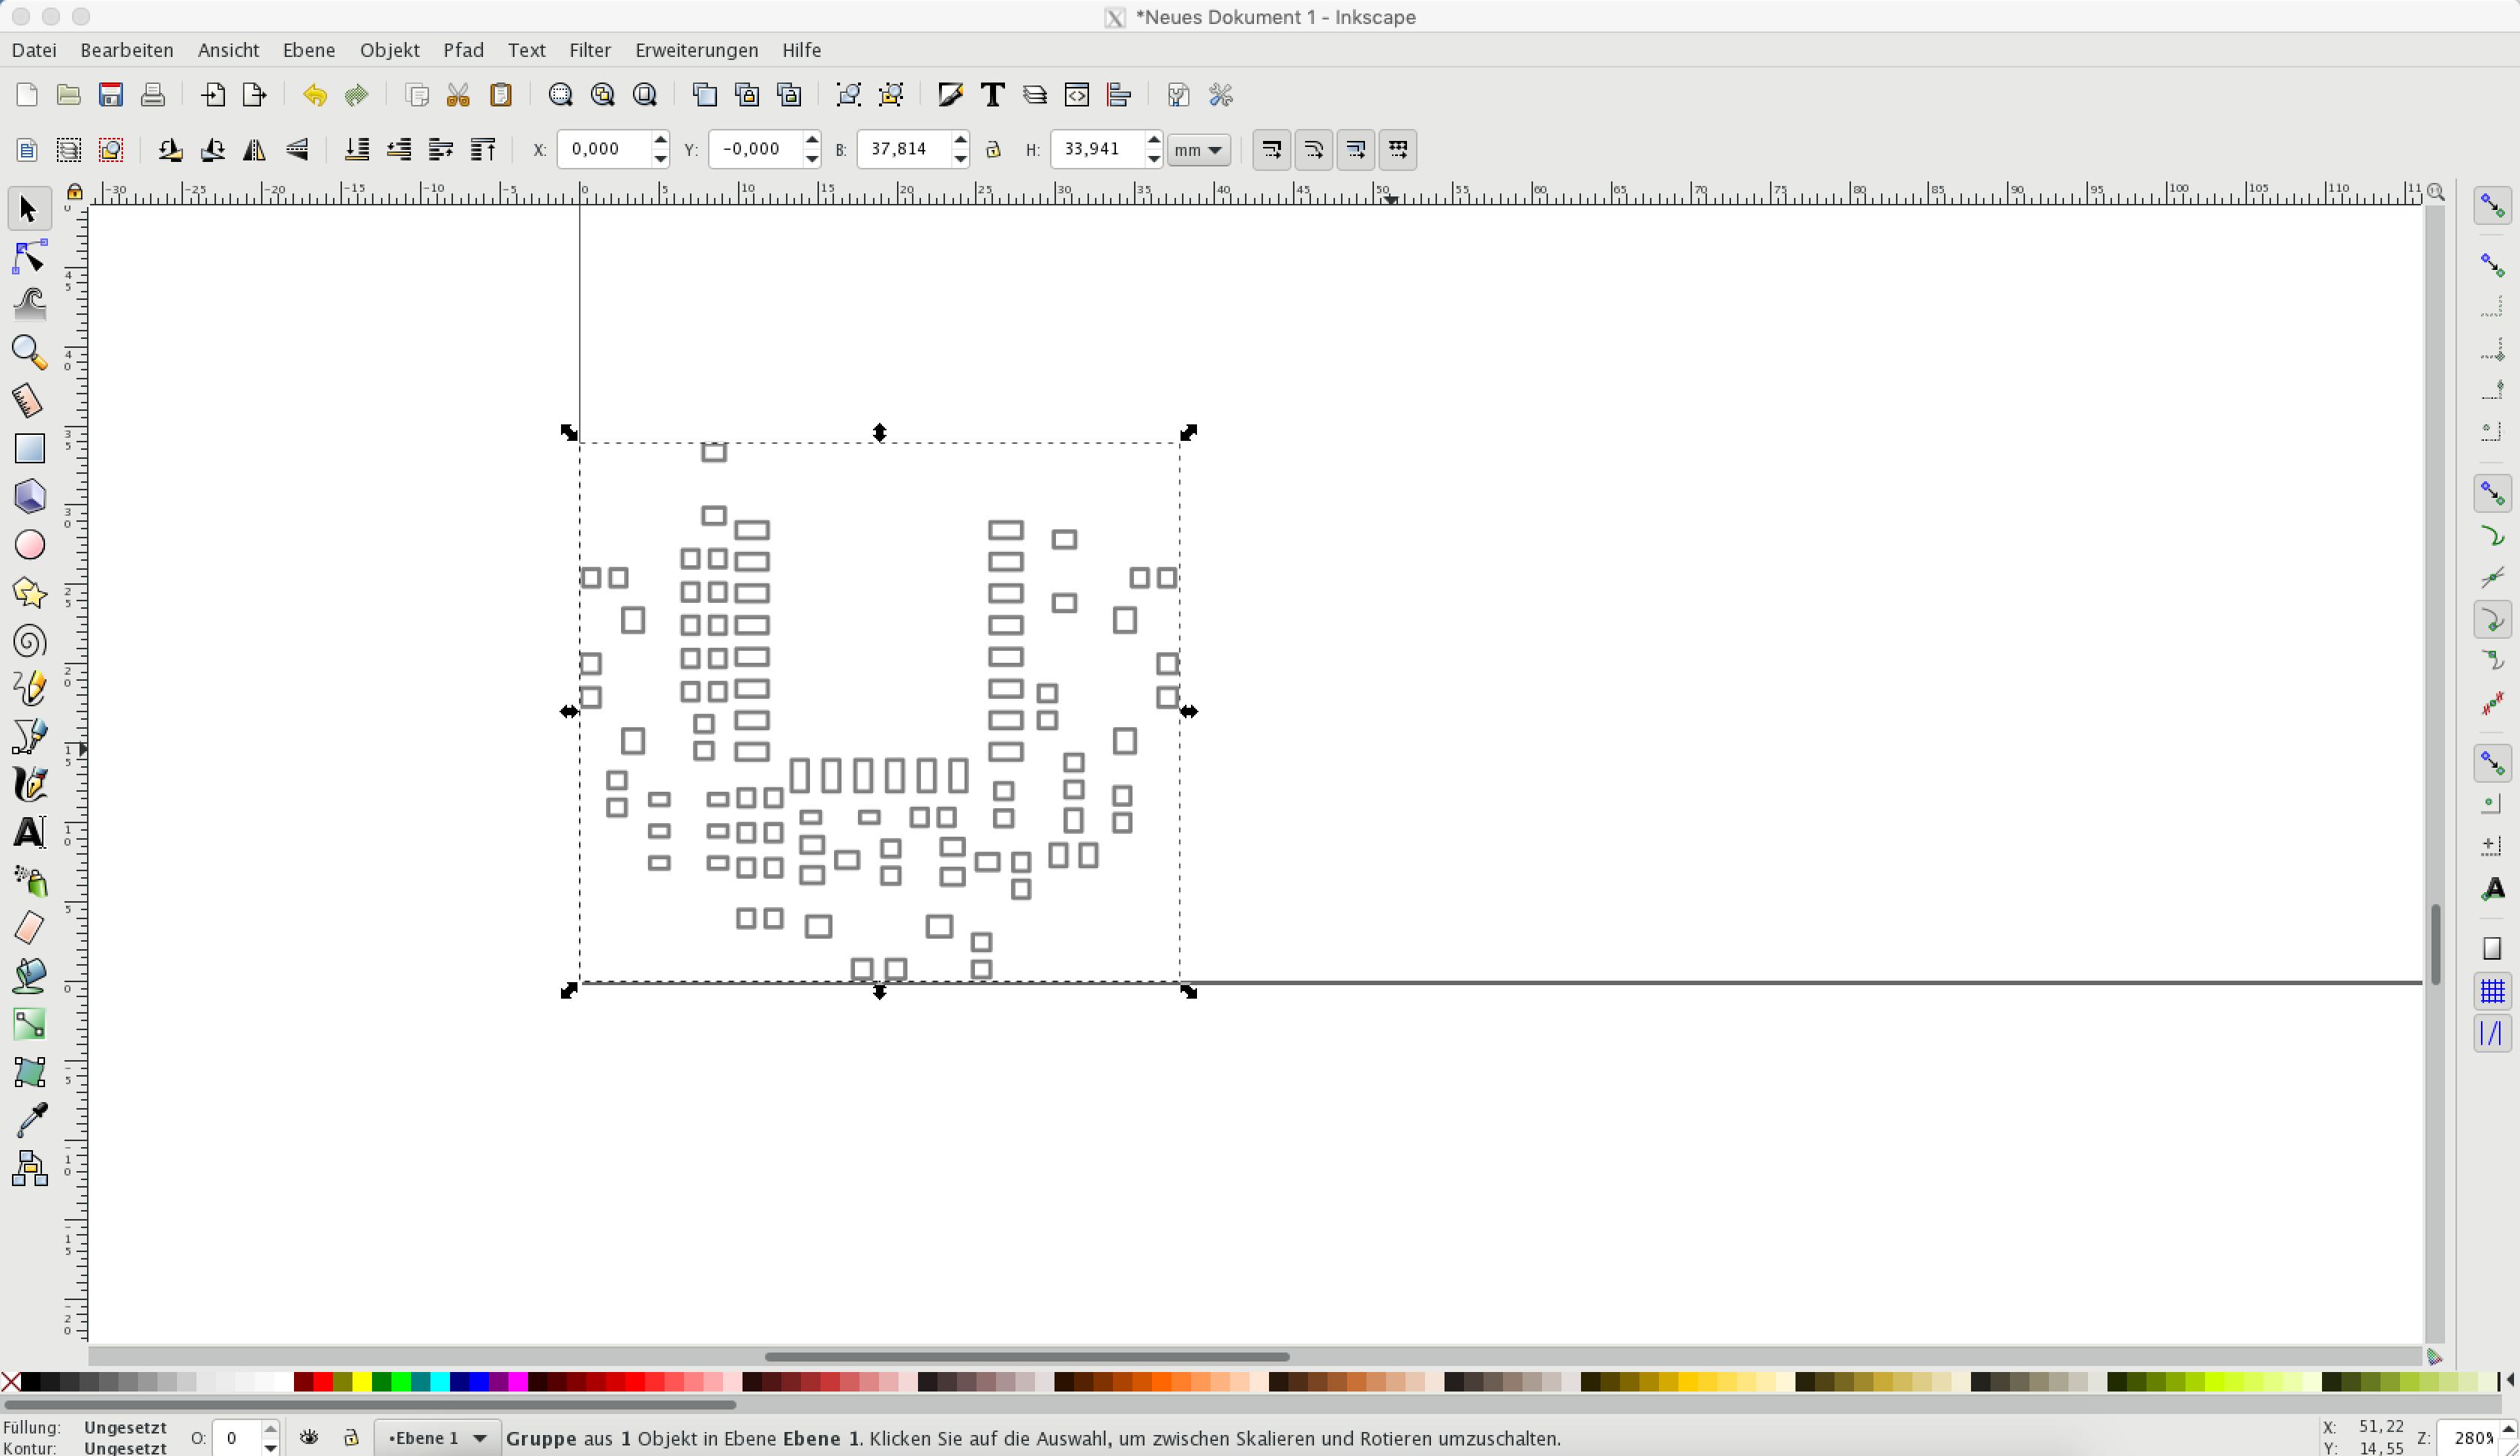Select the node editing tool

tap(29, 256)
